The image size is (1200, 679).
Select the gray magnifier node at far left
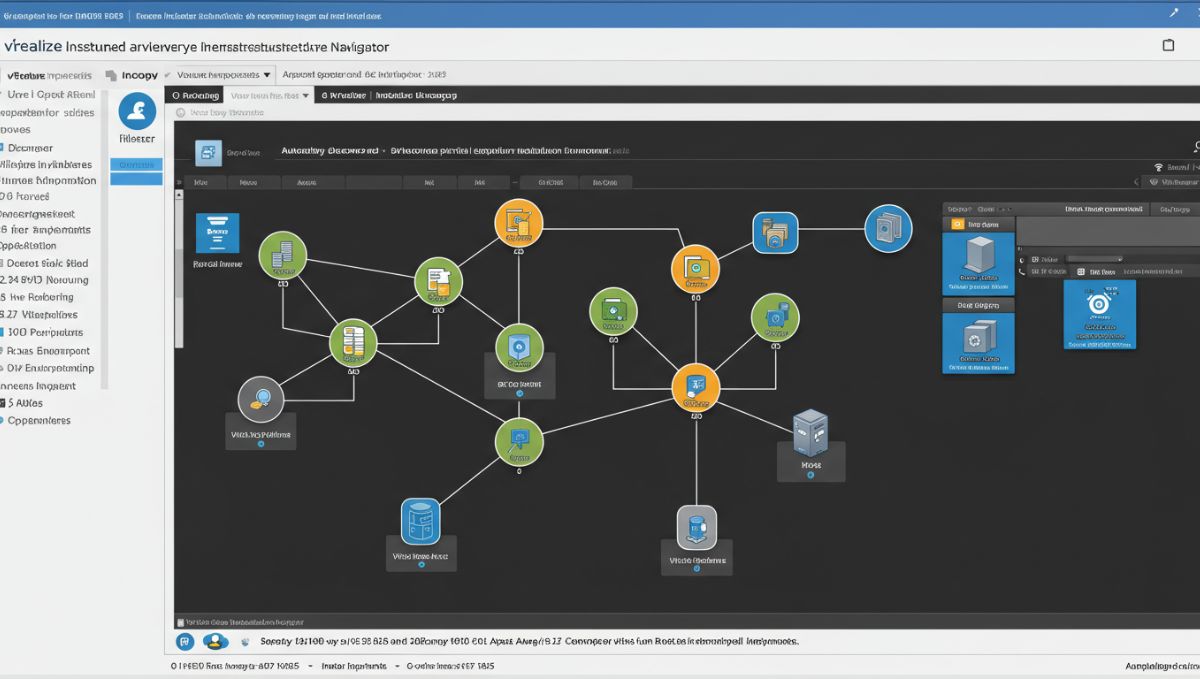click(x=261, y=399)
